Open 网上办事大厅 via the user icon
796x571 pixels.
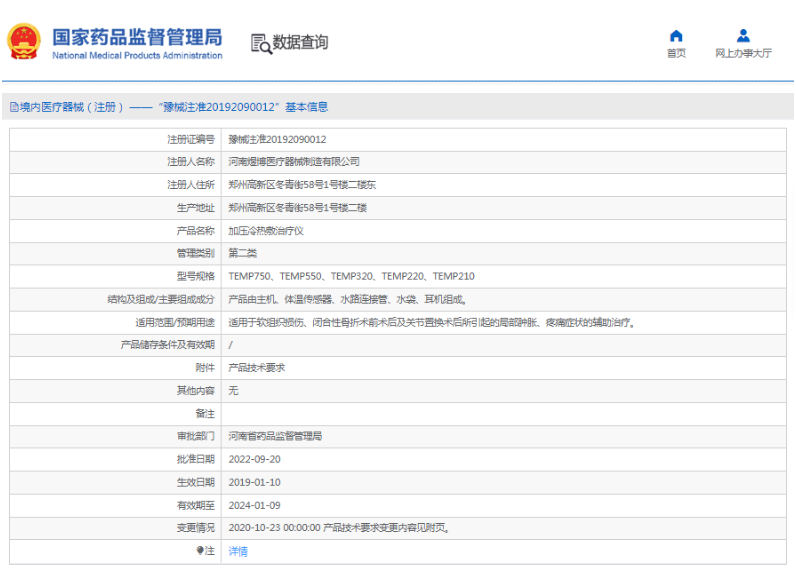pos(743,36)
